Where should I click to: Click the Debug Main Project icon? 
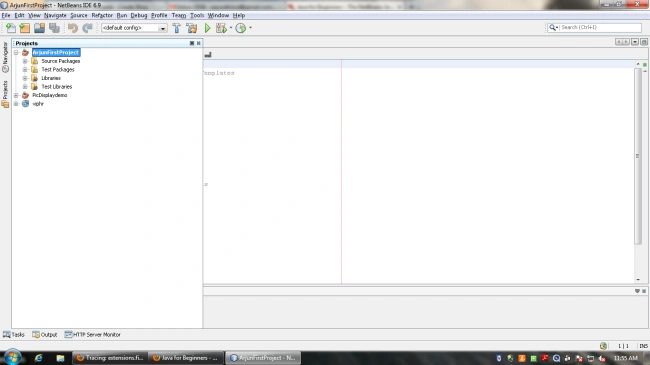221,28
